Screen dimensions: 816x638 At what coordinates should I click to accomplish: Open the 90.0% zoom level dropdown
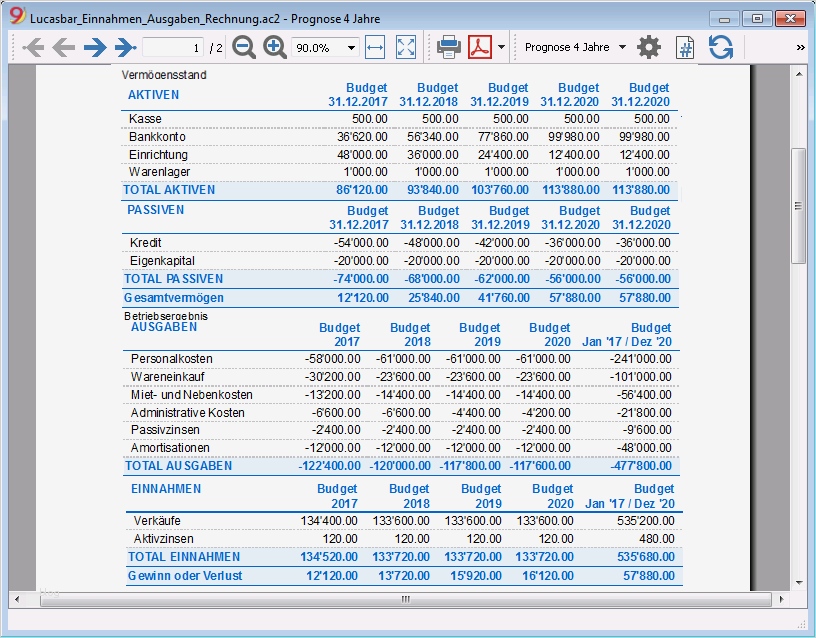(x=351, y=47)
